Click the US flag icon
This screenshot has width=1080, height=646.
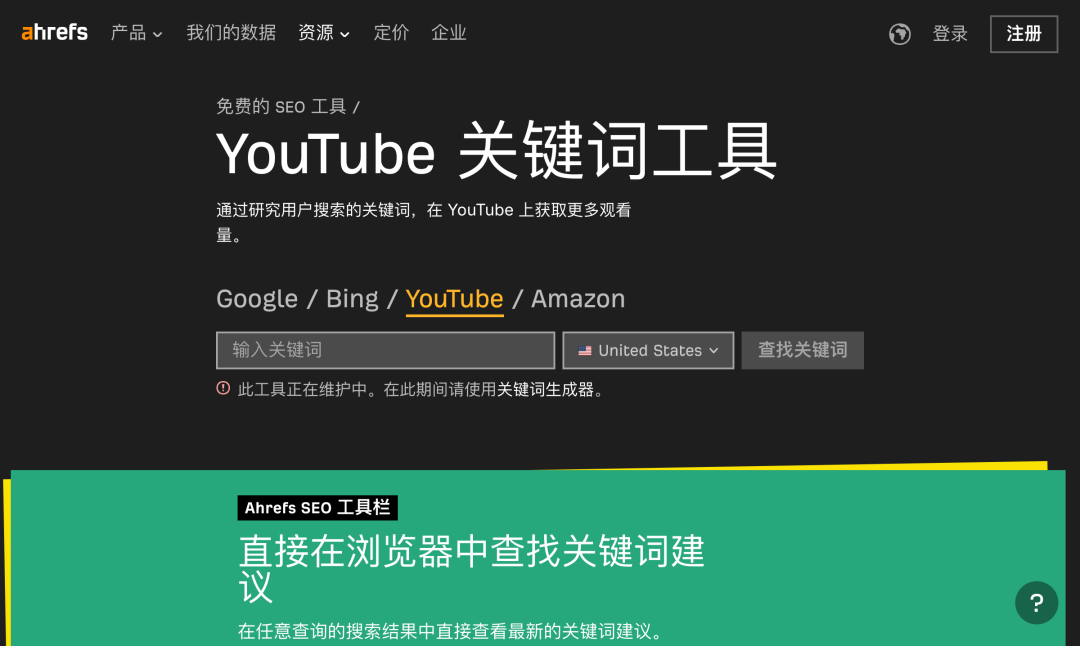tap(585, 351)
